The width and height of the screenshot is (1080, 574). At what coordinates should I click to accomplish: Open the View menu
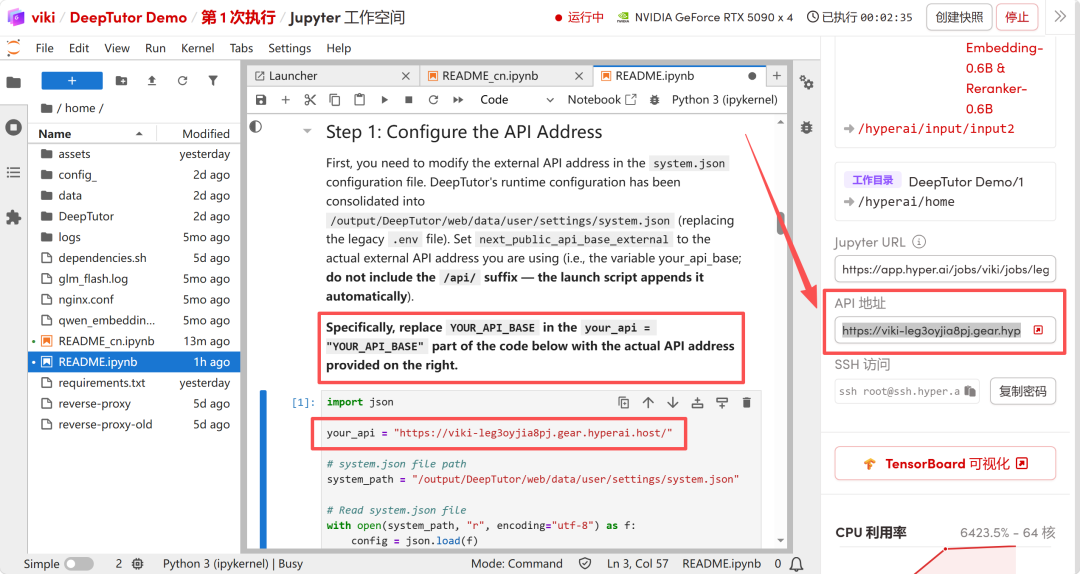117,48
